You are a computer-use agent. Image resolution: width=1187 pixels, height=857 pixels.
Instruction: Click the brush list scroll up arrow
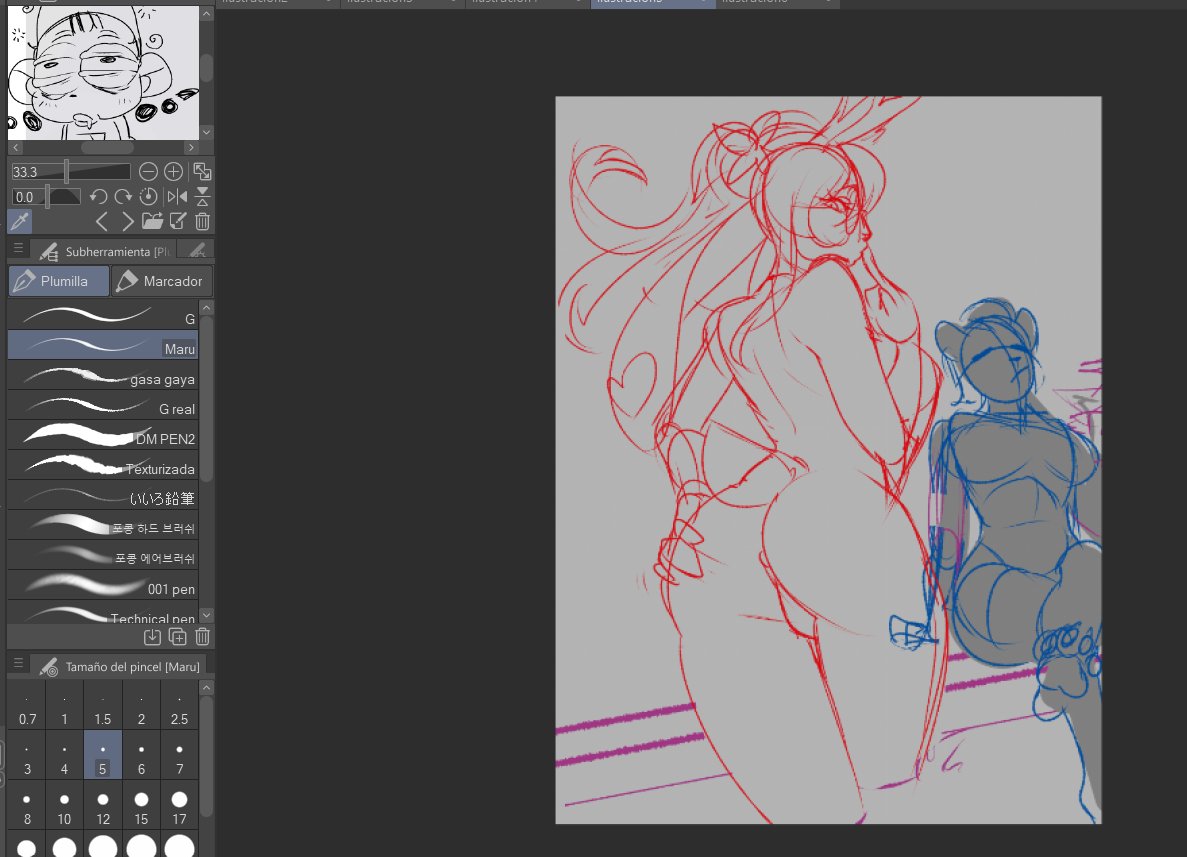[207, 308]
